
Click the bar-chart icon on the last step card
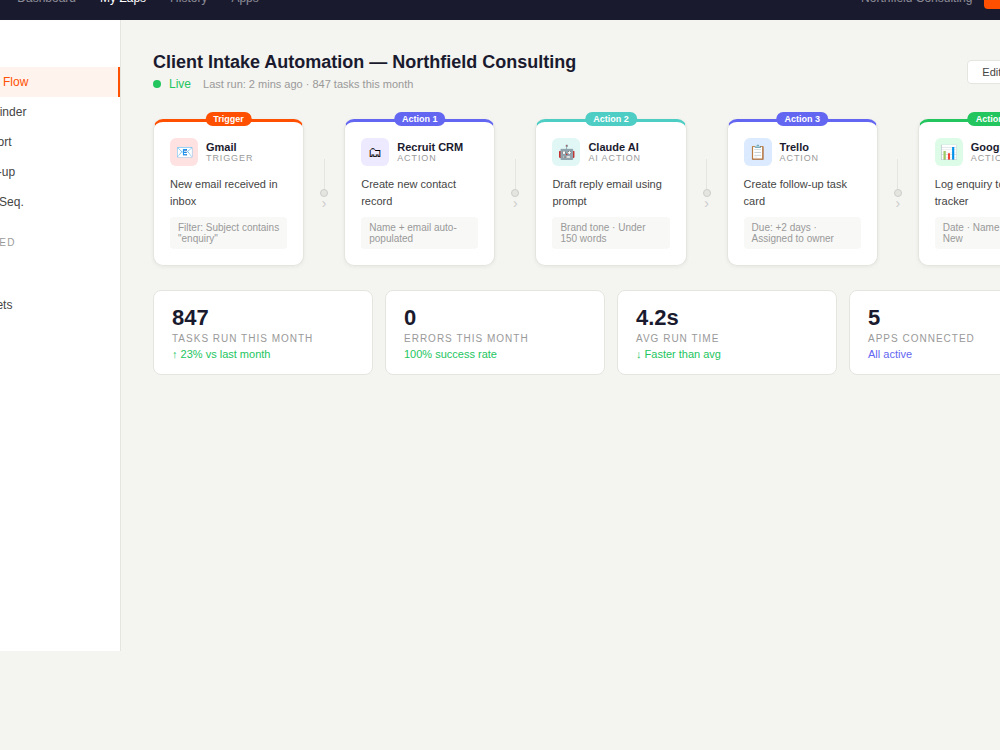point(948,152)
